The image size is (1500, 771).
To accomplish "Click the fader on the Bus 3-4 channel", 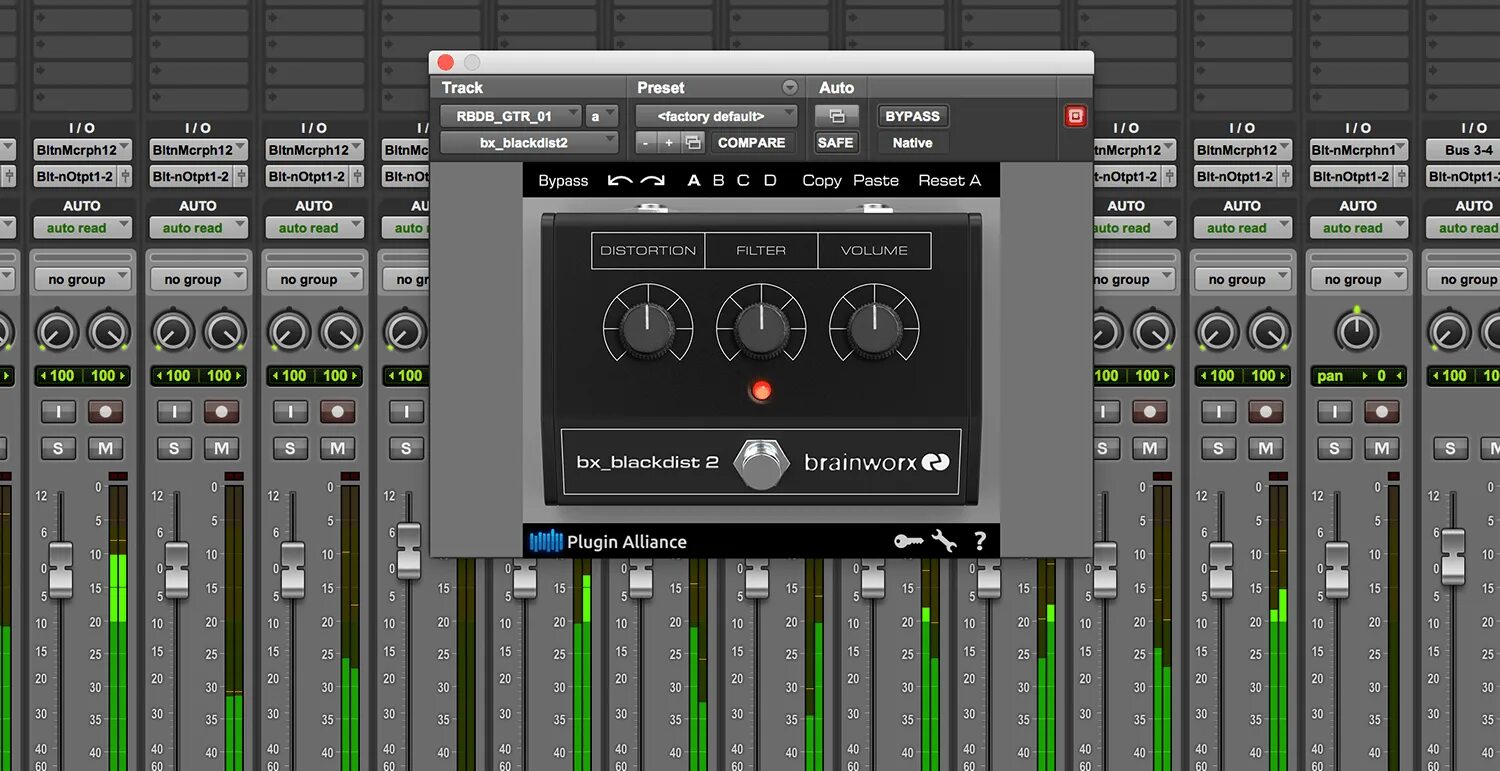I will coord(1453,556).
